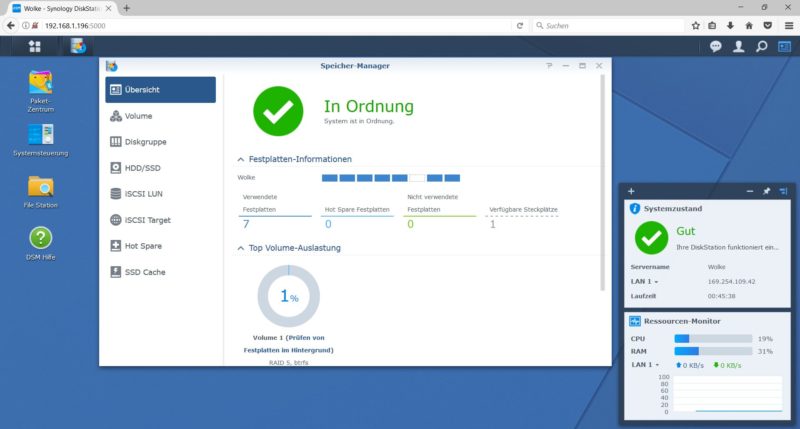The width and height of the screenshot is (800, 429).
Task: Open LAN 1 dropdown in Ressourcen-Monitor
Action: click(x=645, y=365)
